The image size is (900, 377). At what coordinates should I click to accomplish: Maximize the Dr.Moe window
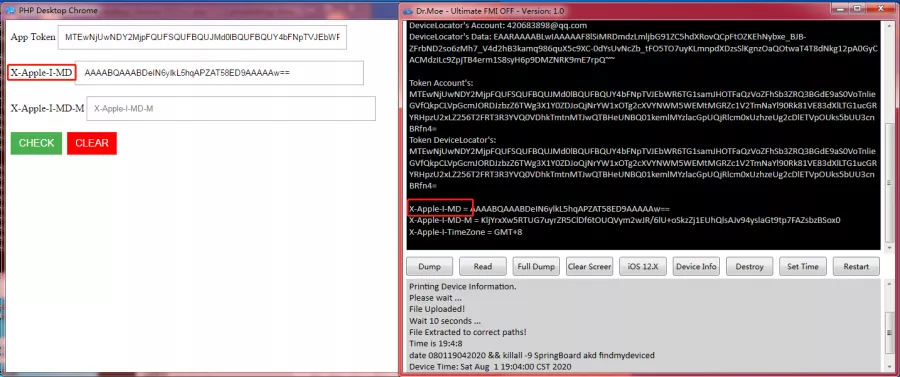[x=857, y=8]
